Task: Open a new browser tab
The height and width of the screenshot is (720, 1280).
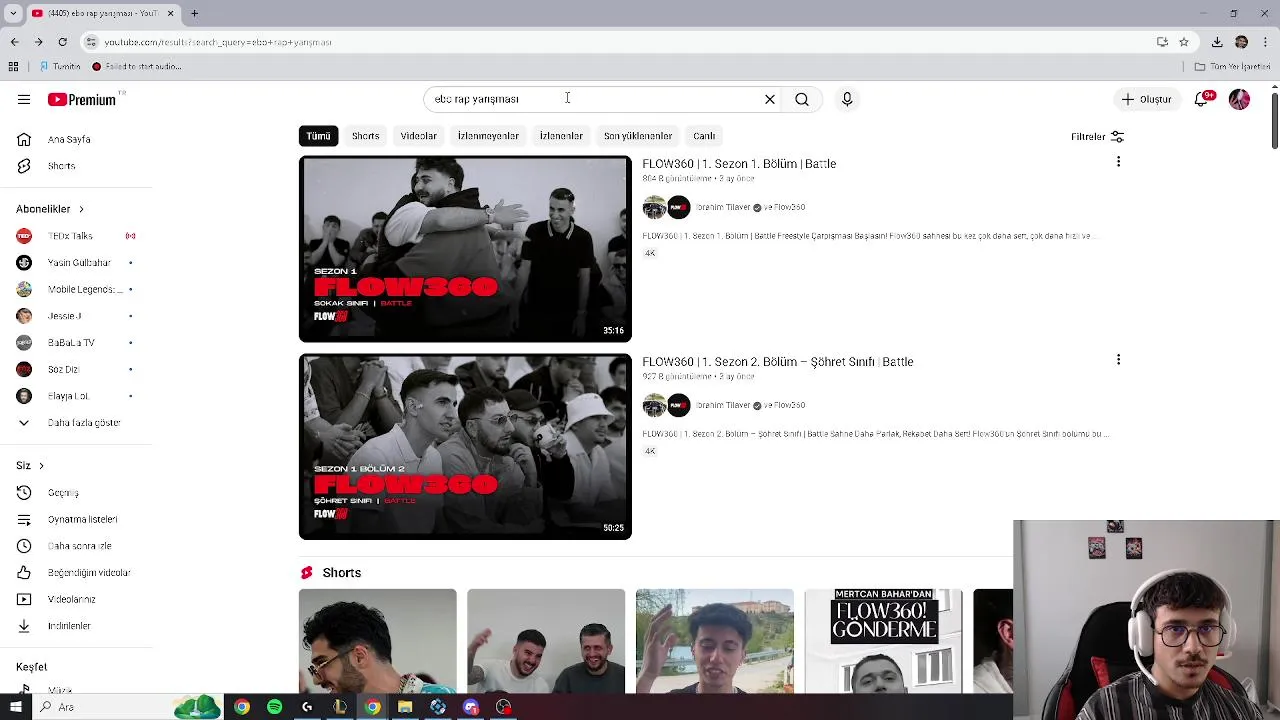Action: coord(194,13)
